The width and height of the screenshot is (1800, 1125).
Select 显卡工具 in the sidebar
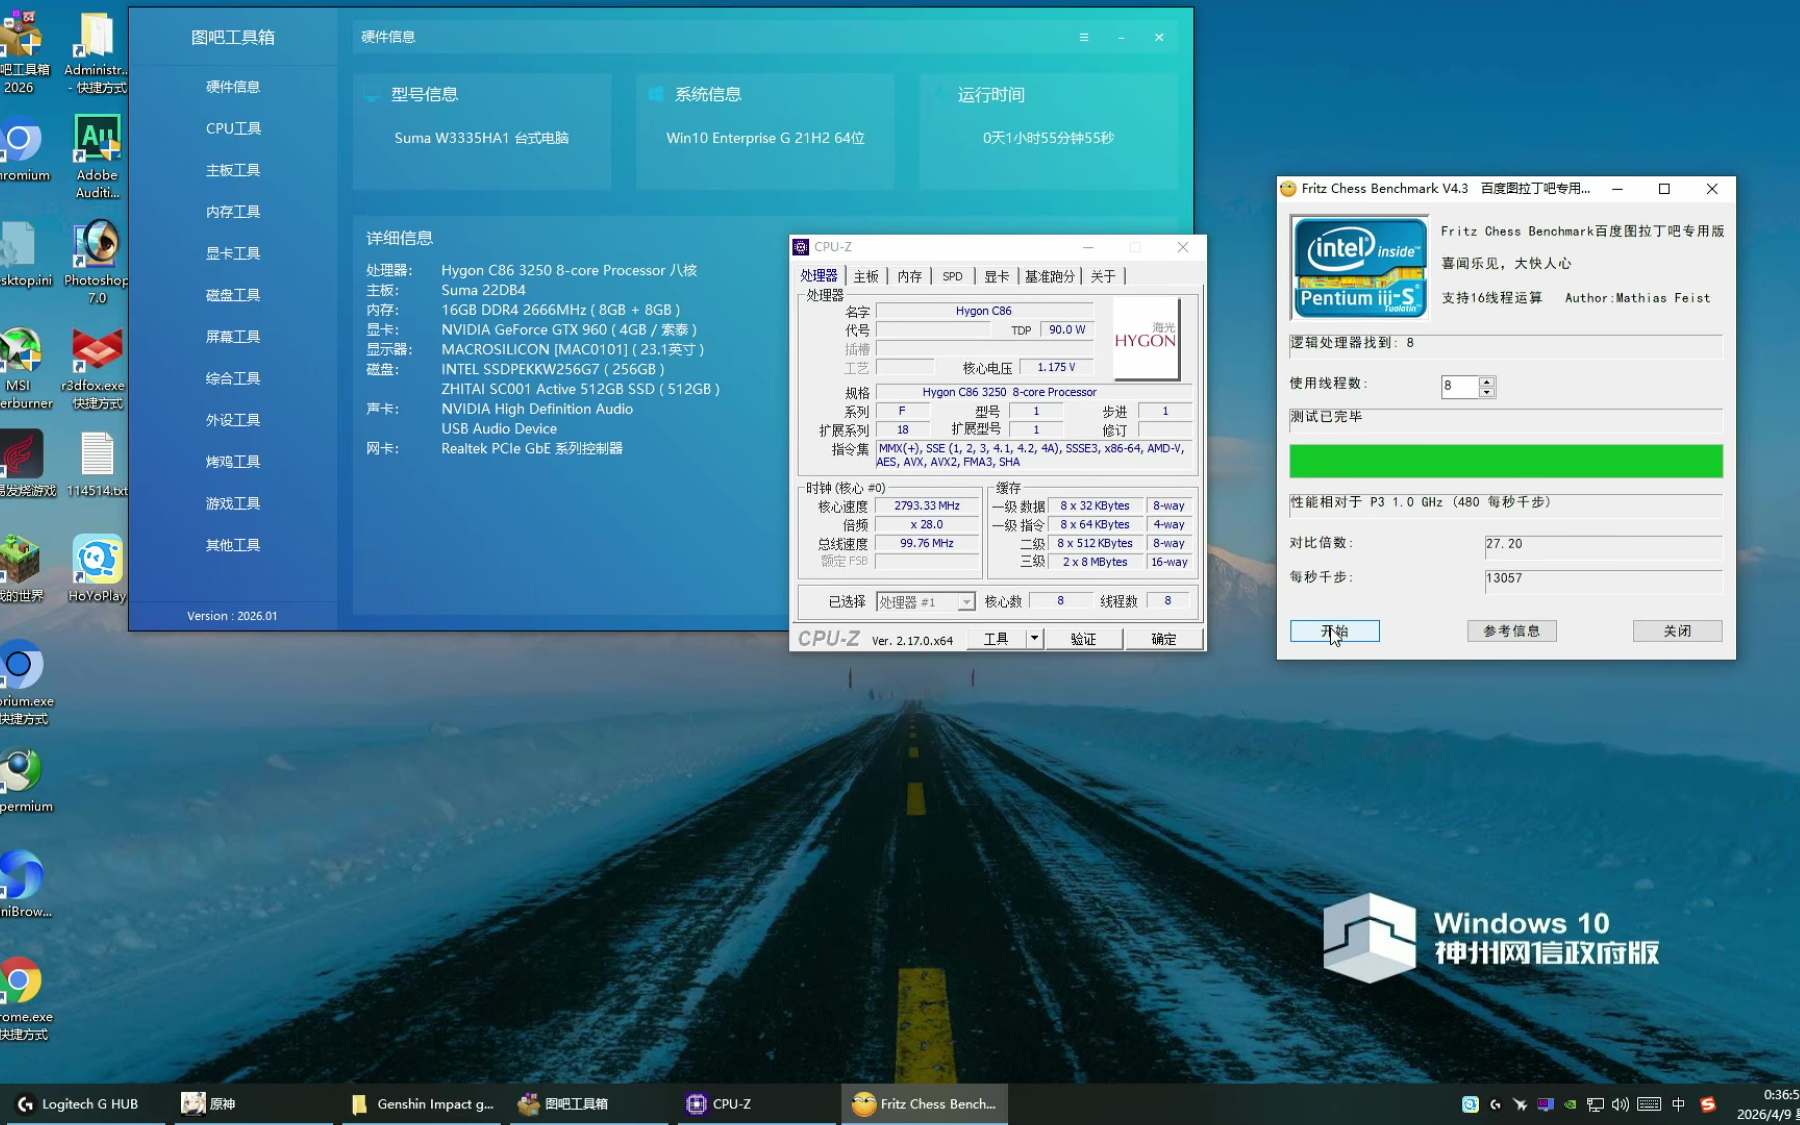tap(233, 254)
